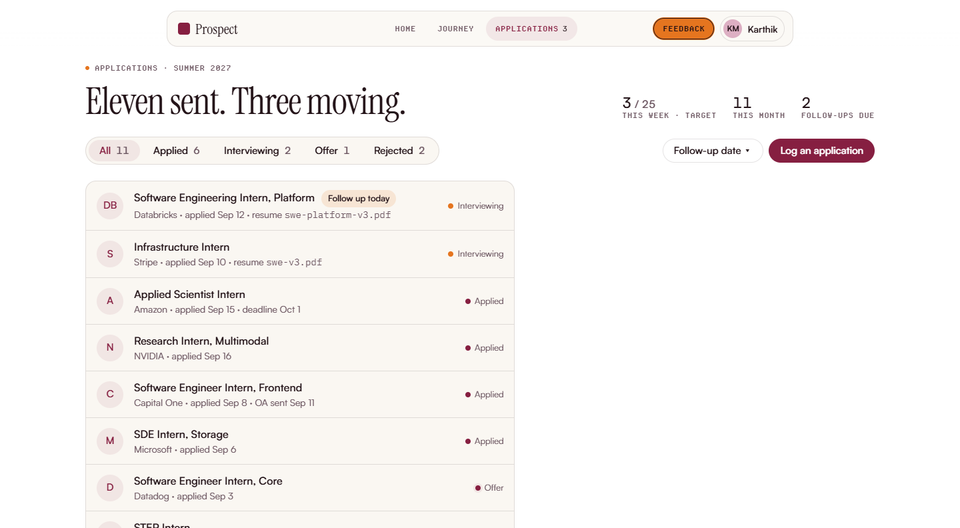Click the Applied status on Microsoft row
The width and height of the screenshot is (960, 528).
484,441
